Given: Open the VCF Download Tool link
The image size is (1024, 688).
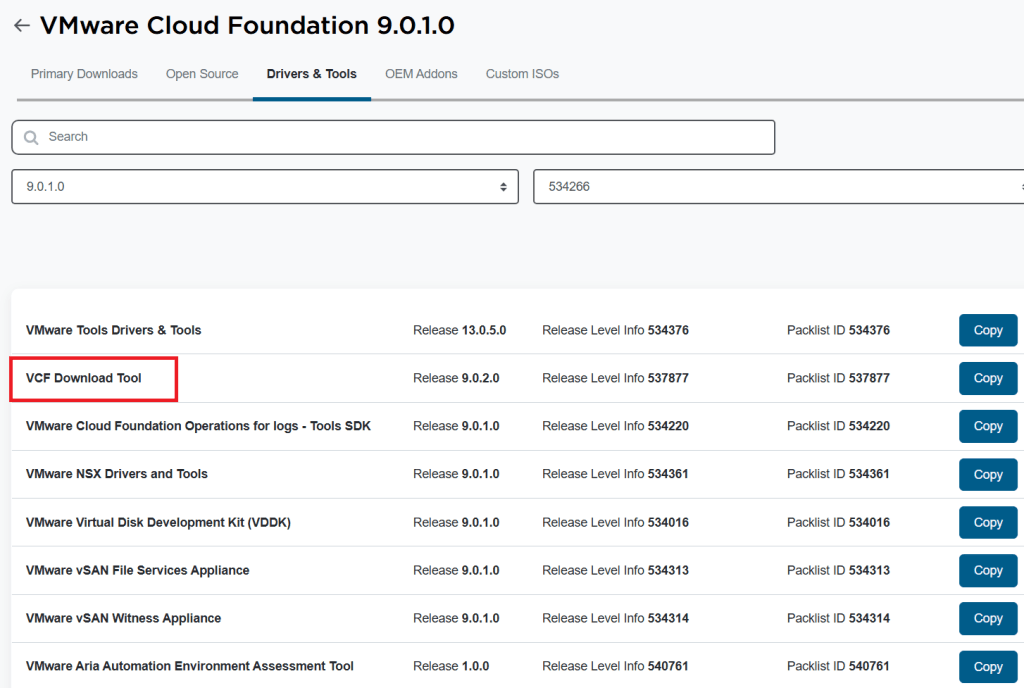Looking at the screenshot, I should coord(84,378).
